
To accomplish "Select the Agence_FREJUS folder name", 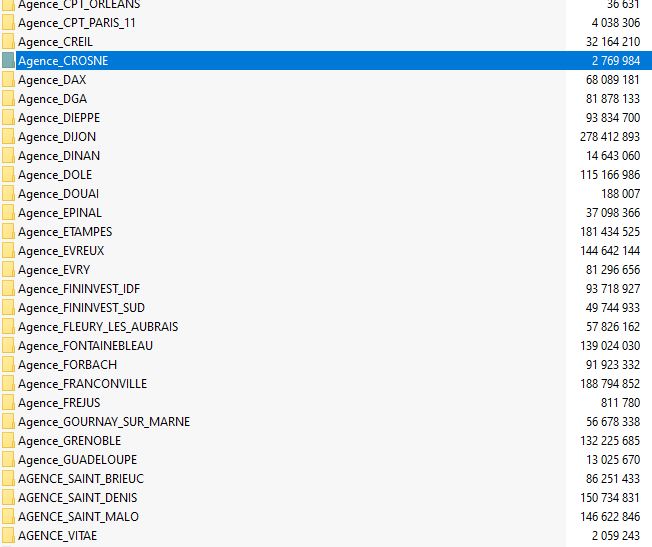I will point(59,403).
